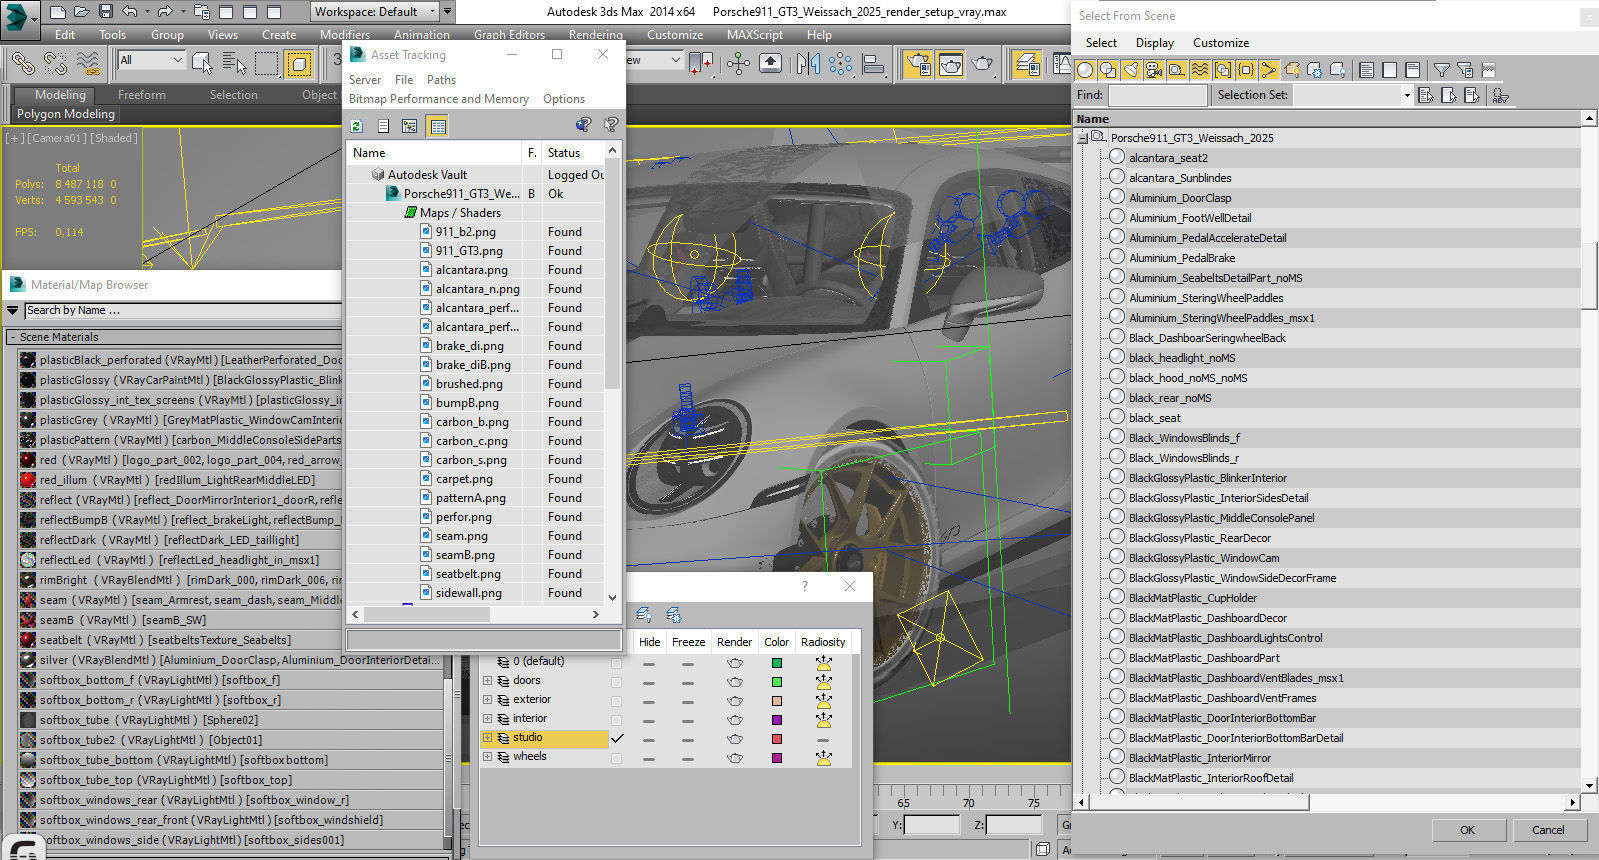Make the exterior layer current via checkbox

(x=616, y=701)
